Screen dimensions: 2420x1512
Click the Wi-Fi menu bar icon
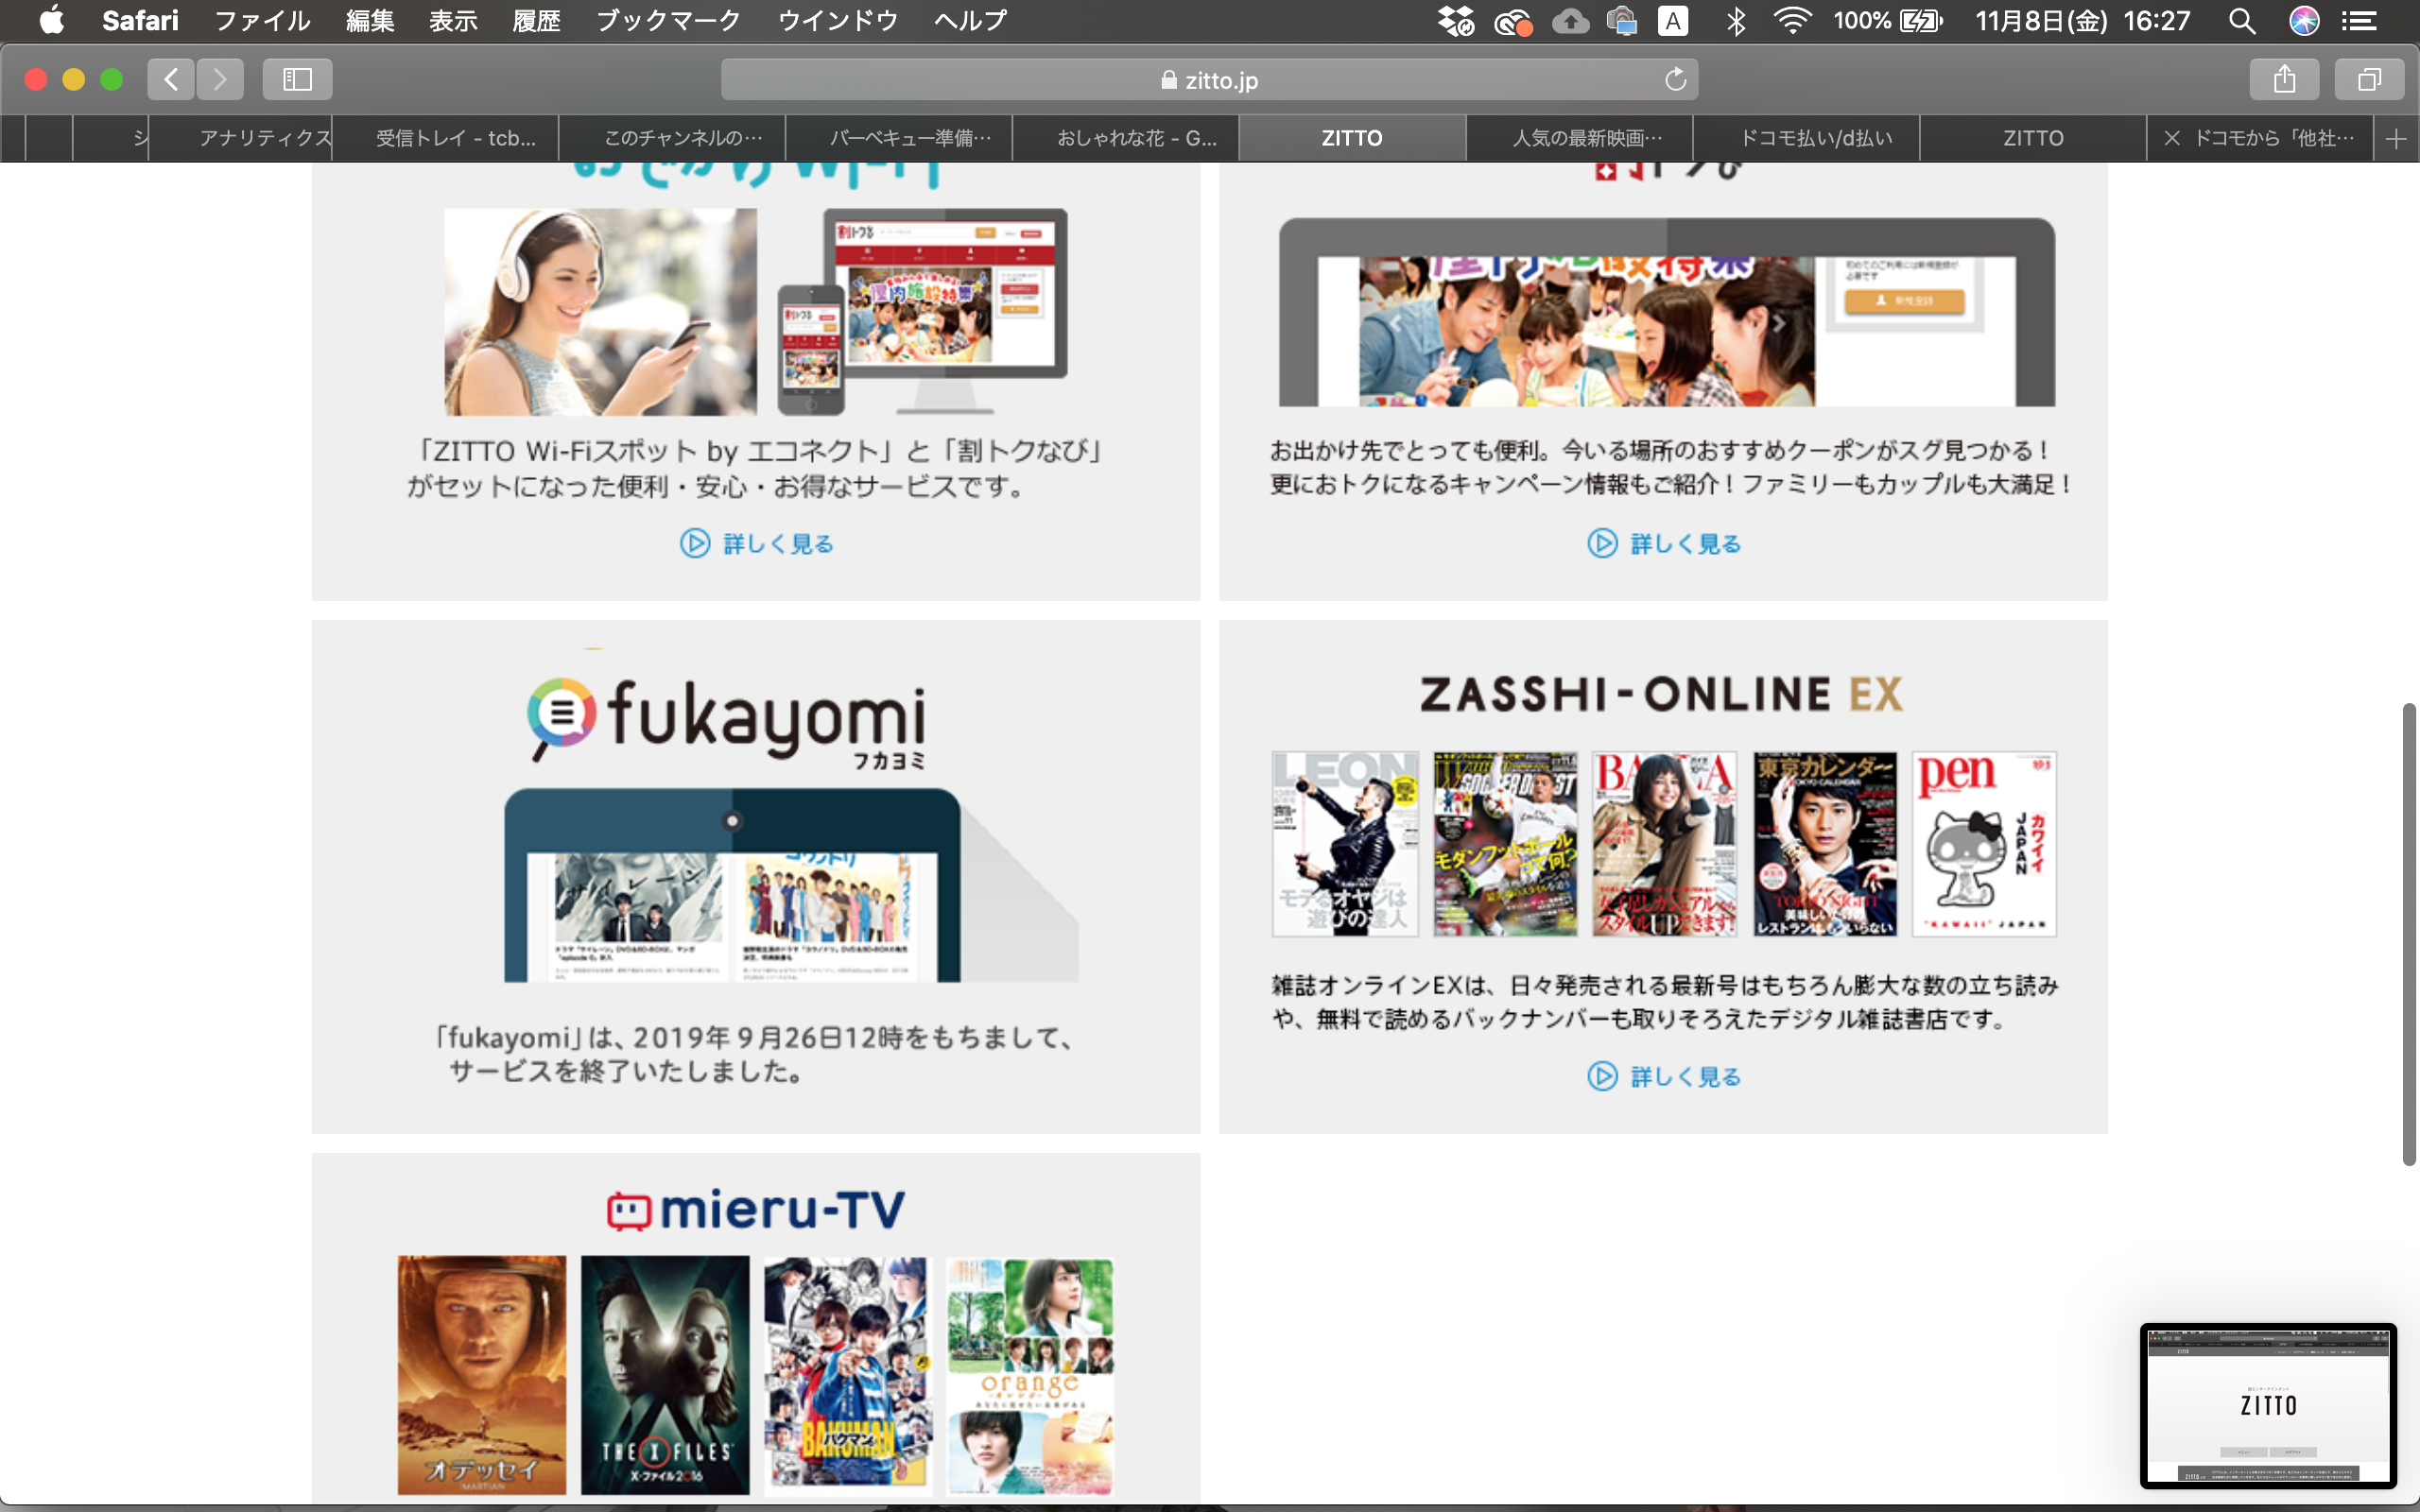(x=1792, y=20)
